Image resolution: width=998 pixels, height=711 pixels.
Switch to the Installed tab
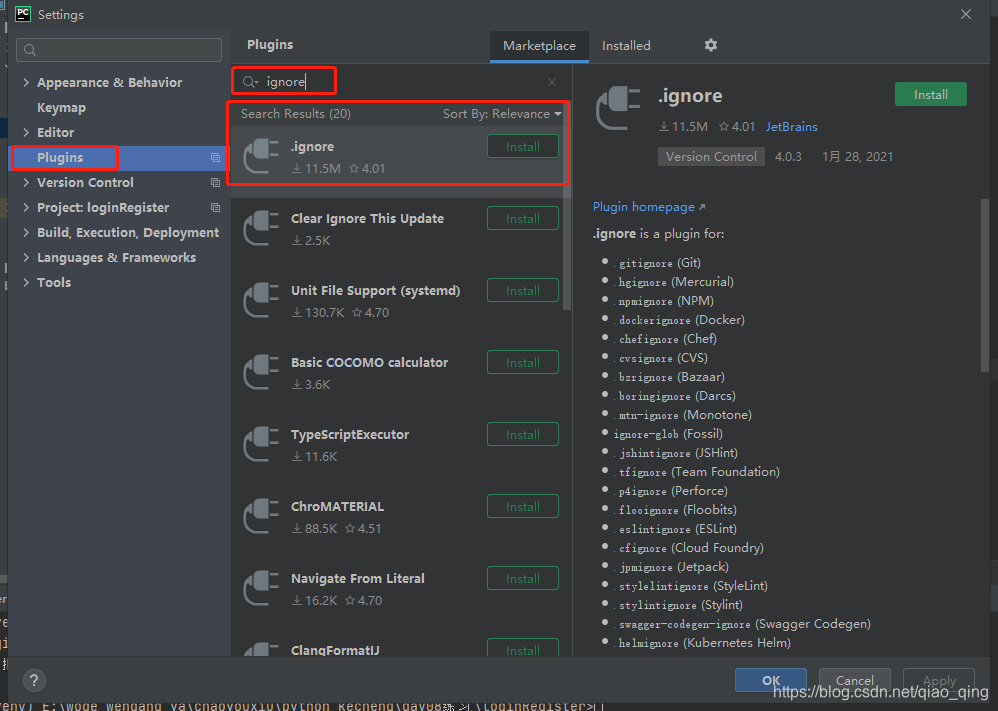[626, 46]
